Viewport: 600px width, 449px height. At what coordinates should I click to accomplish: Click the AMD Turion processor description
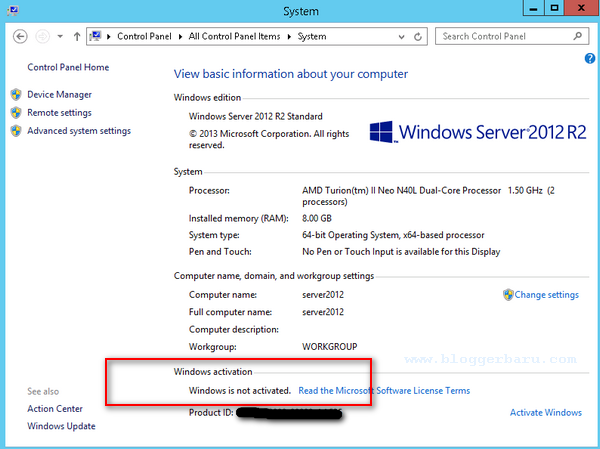pyautogui.click(x=428, y=196)
